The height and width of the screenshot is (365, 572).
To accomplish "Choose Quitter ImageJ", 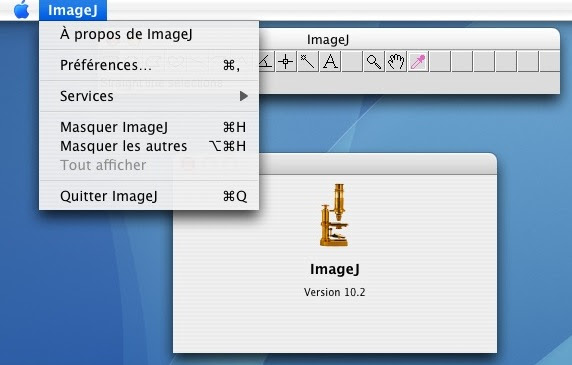I will 149,196.
